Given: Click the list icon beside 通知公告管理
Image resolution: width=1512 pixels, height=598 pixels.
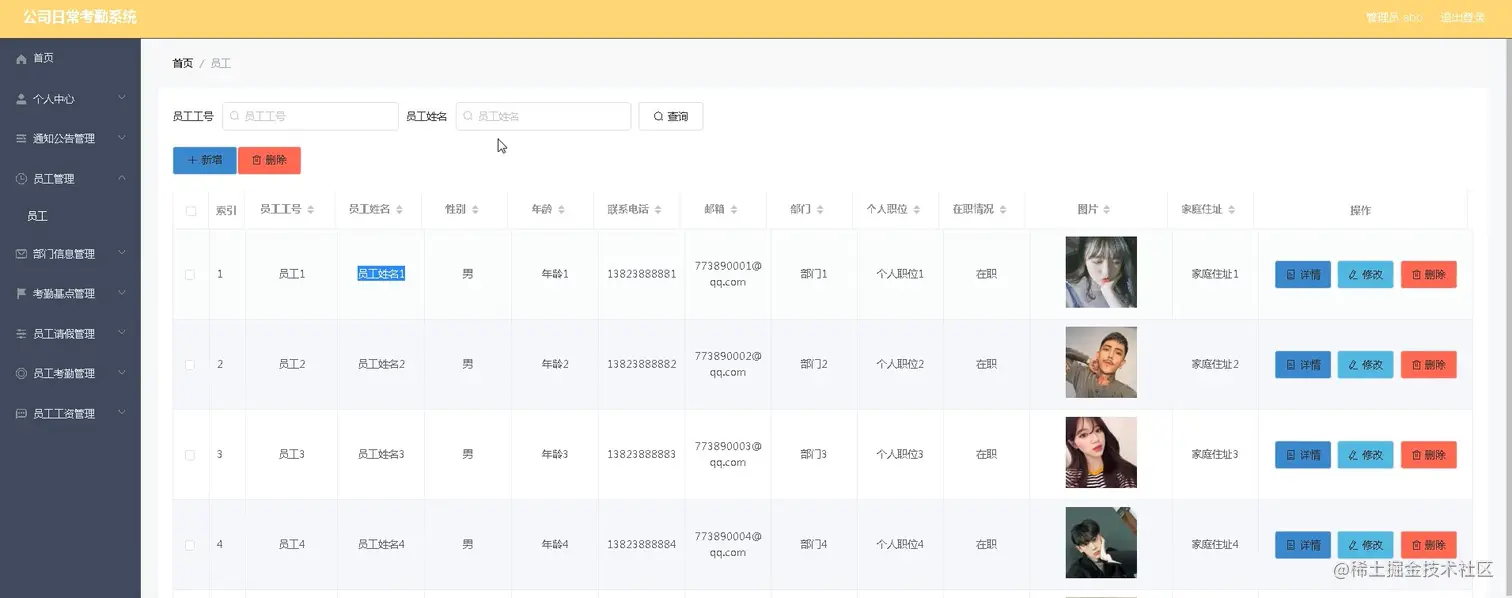Looking at the screenshot, I should click(21, 139).
